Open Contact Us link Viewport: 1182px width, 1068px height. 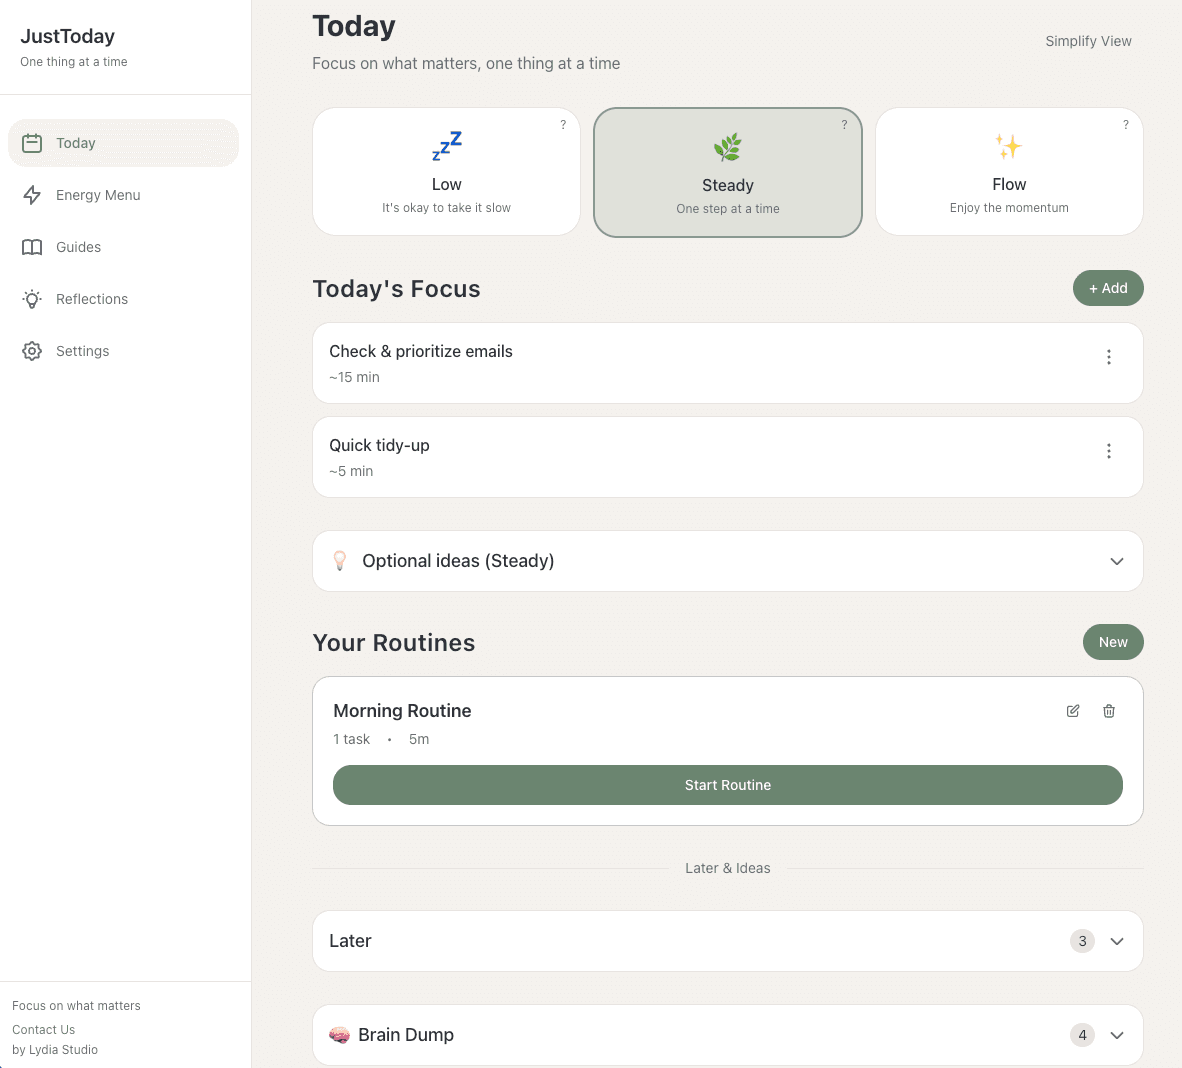point(43,1029)
